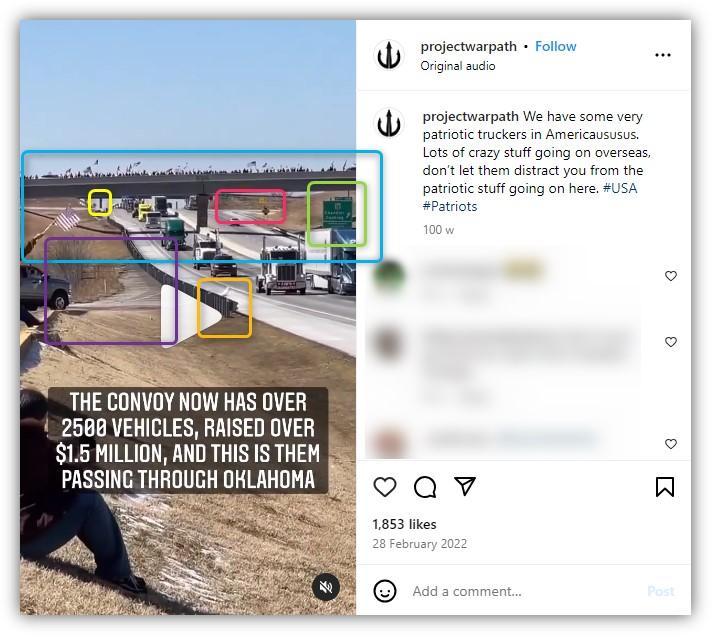
Task: Click the Add a comment field
Action: (526, 591)
